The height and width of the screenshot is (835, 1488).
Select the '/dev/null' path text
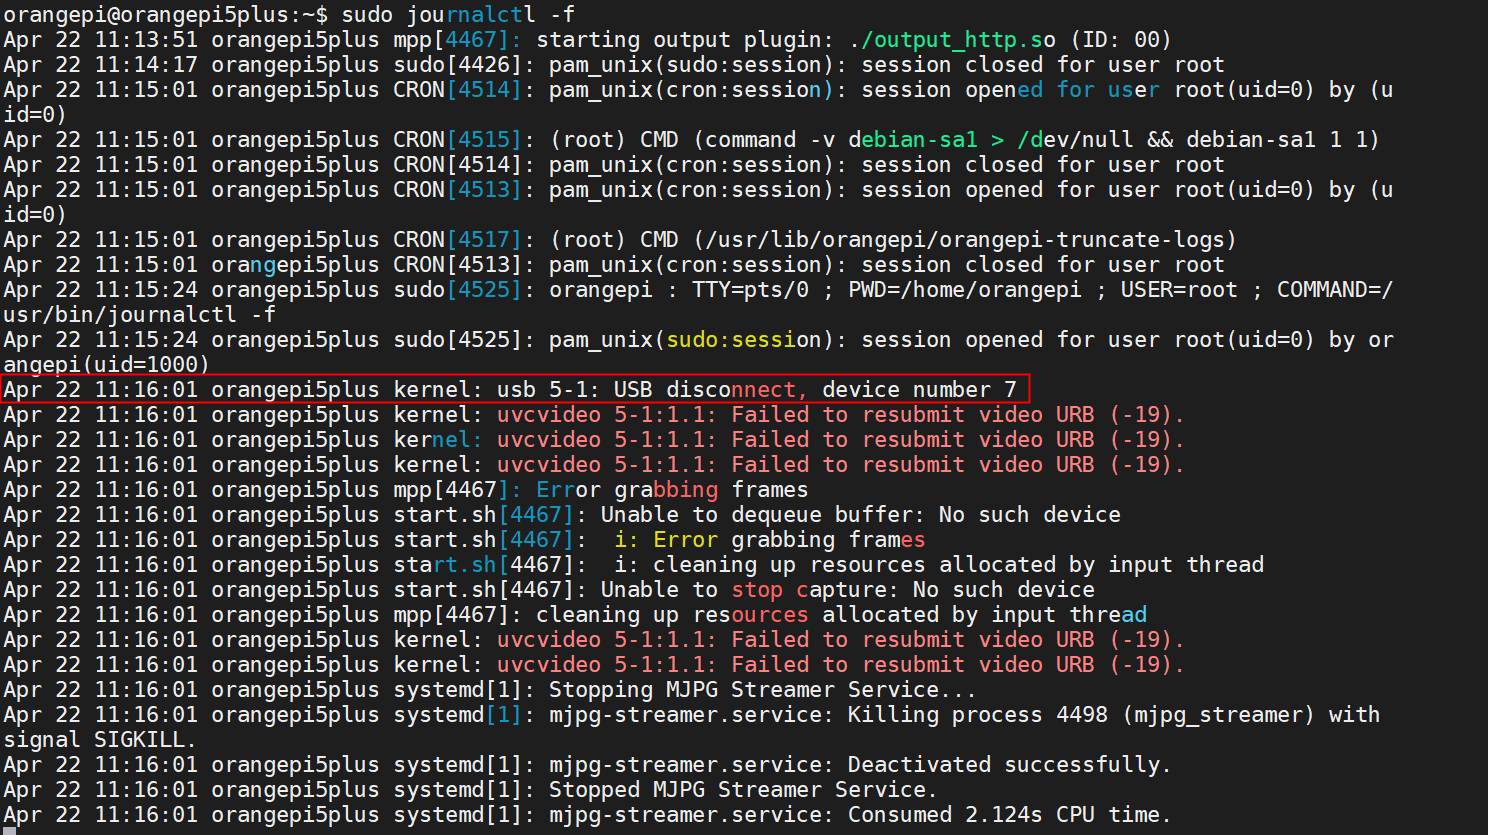[1075, 140]
